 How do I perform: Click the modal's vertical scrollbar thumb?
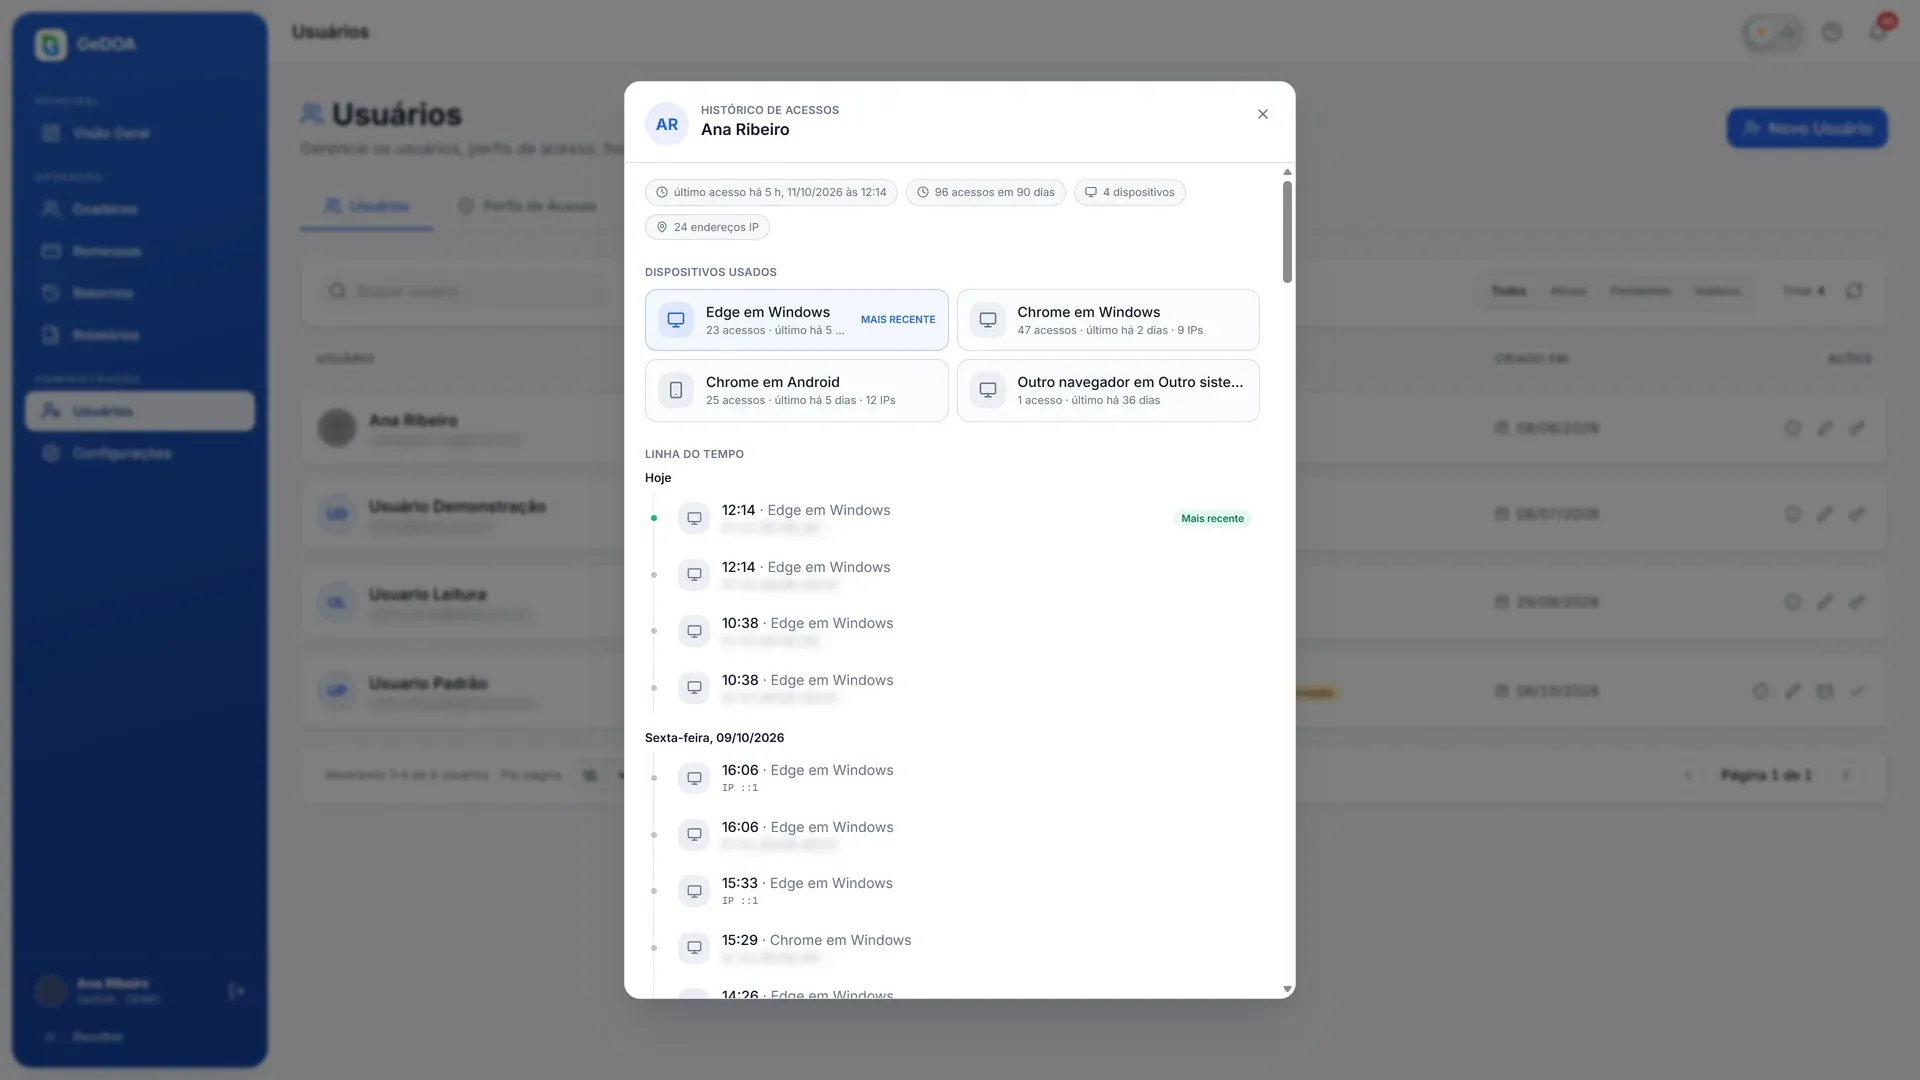1287,231
